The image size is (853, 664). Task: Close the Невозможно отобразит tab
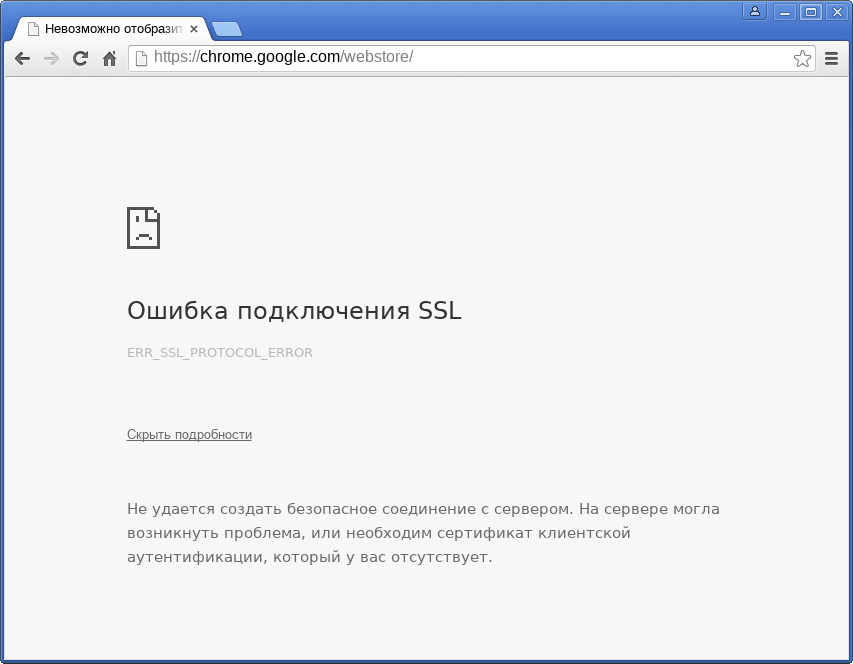point(193,28)
